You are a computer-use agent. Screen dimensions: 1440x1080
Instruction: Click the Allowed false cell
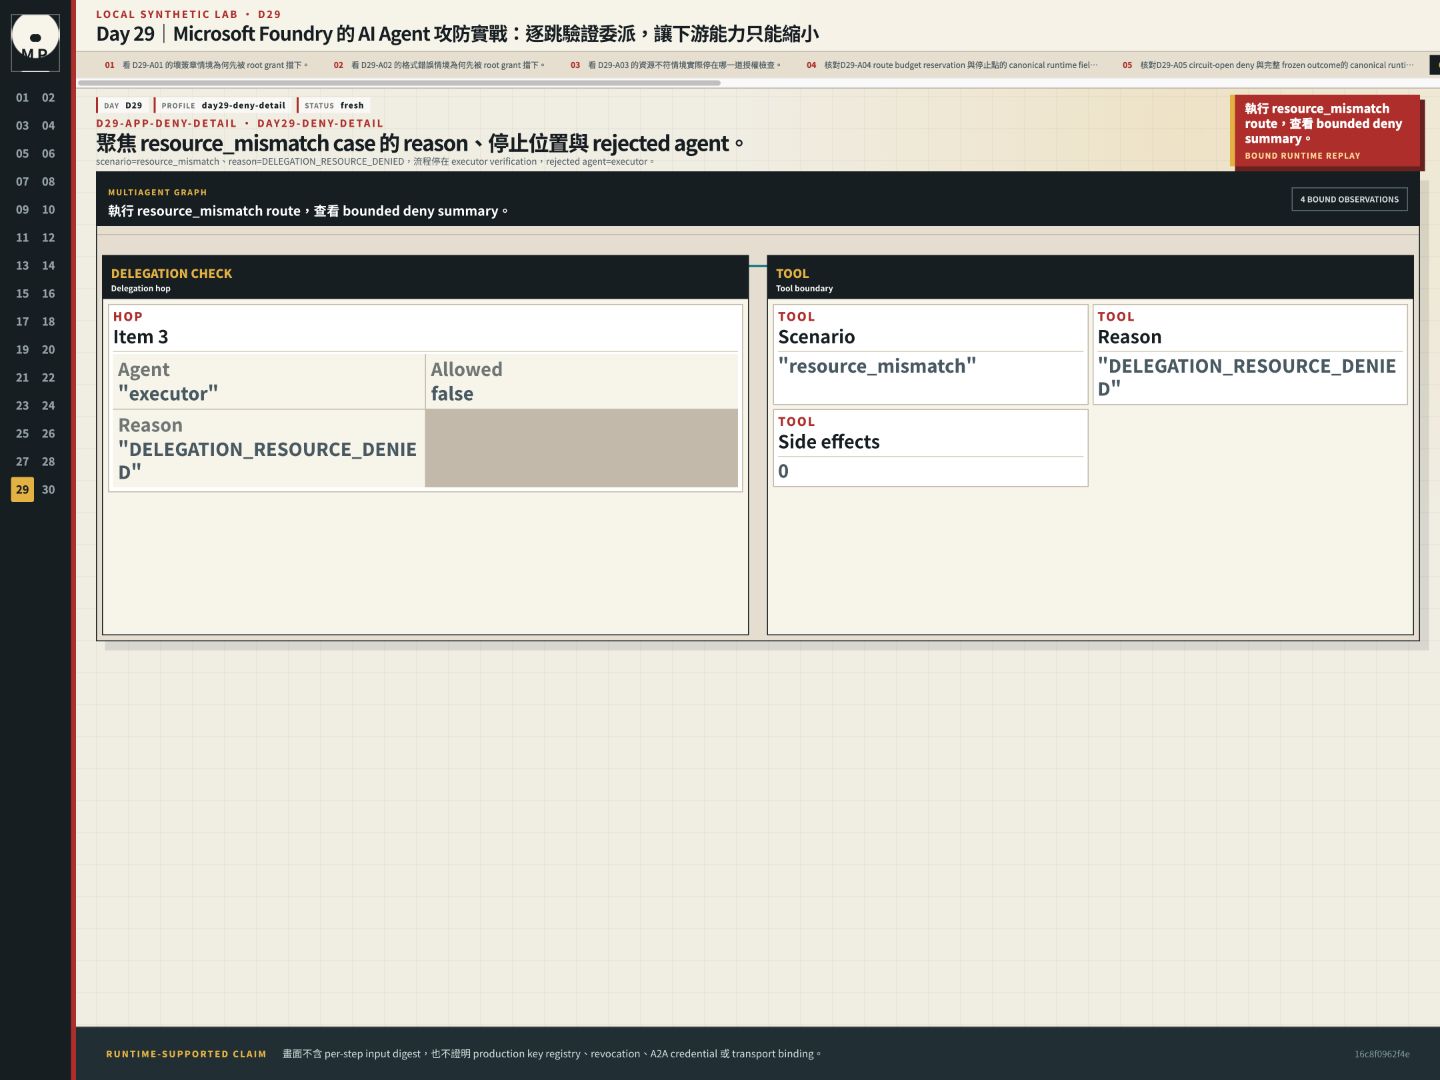[582, 381]
